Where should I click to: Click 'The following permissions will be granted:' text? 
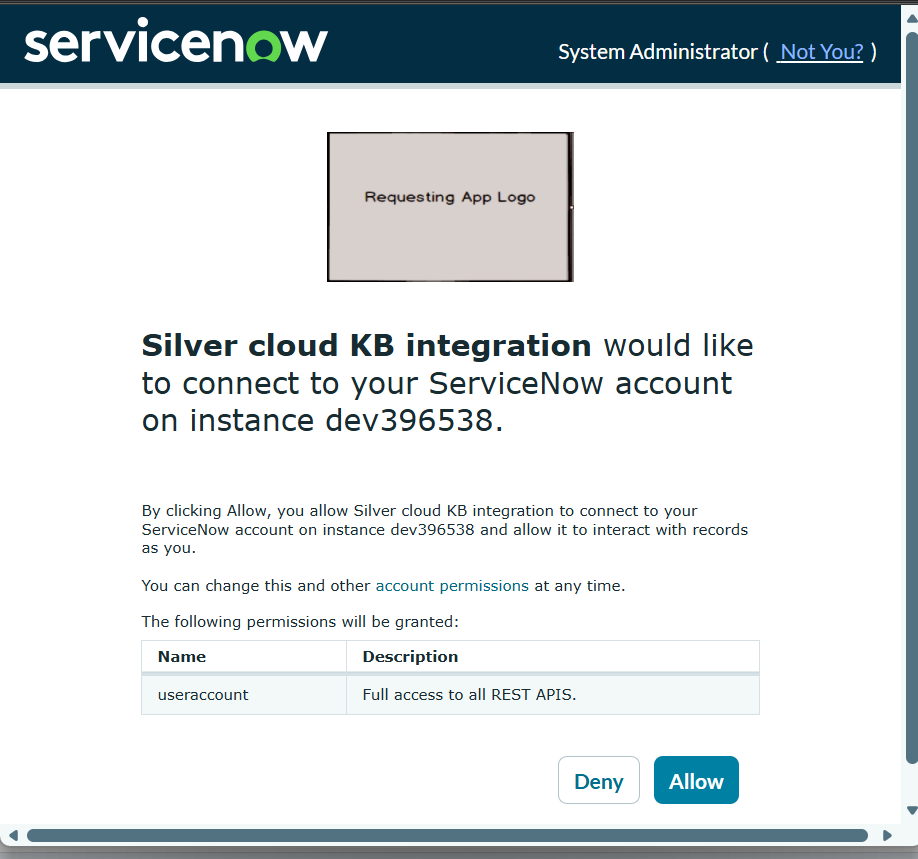tap(300, 622)
